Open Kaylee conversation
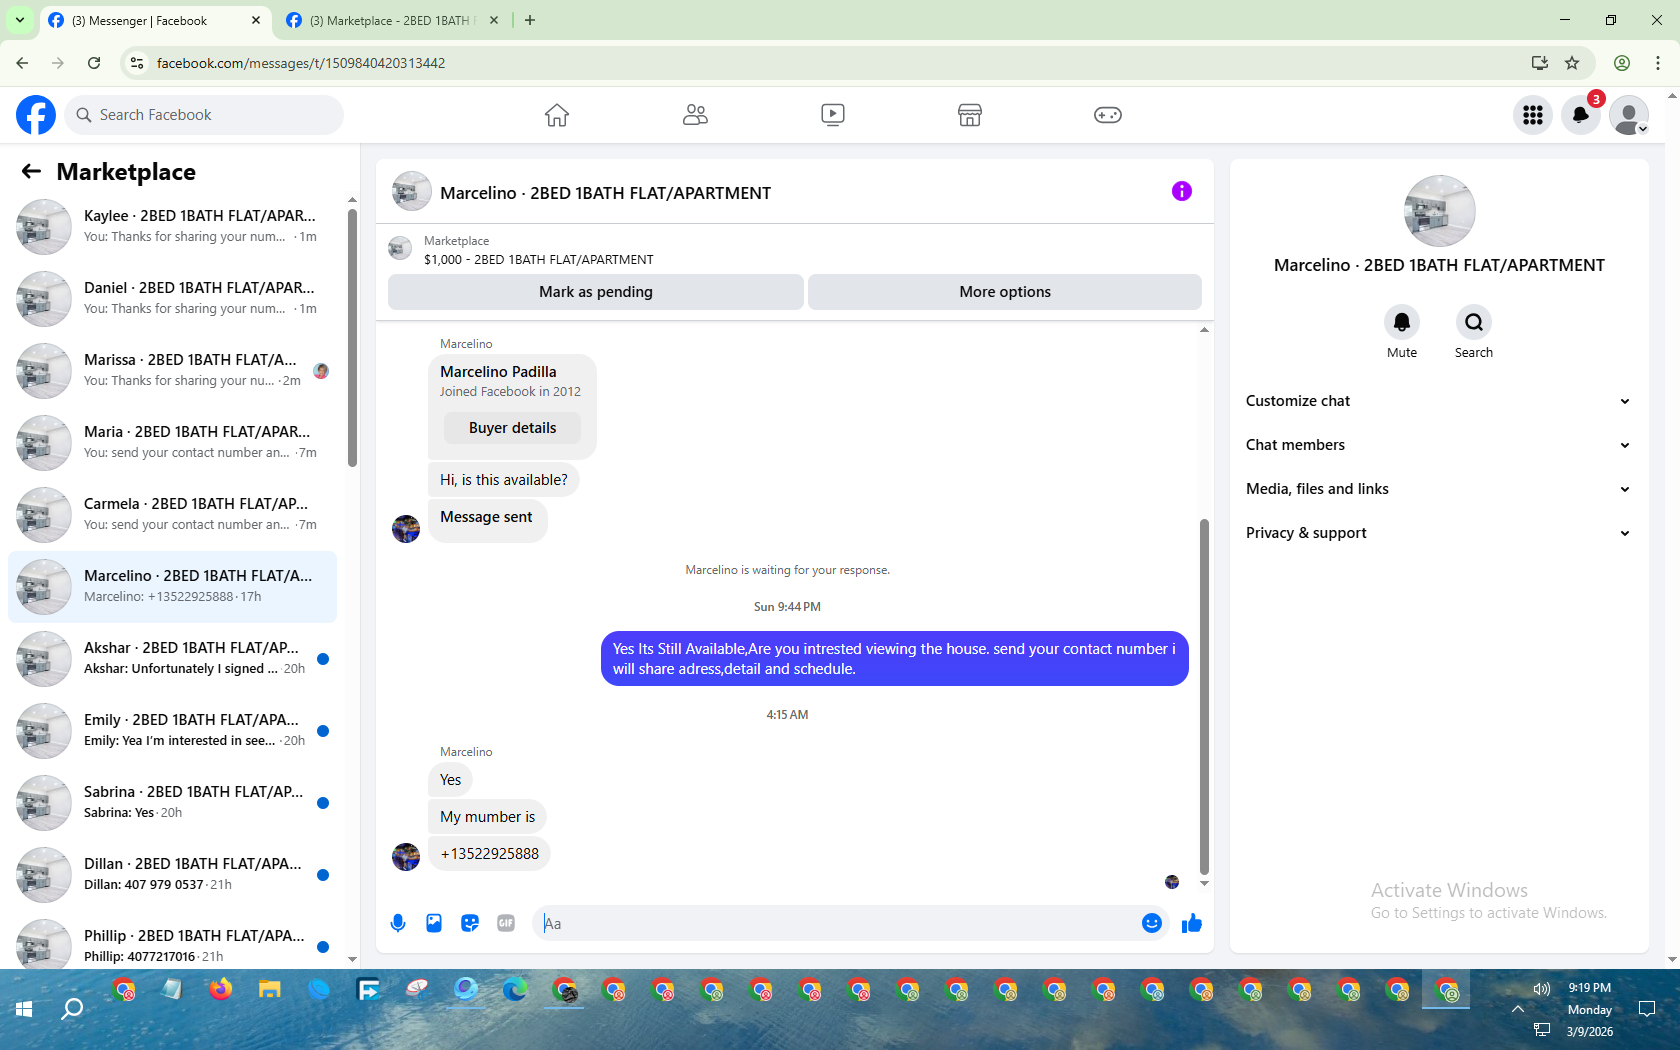1680x1050 pixels. [173, 227]
